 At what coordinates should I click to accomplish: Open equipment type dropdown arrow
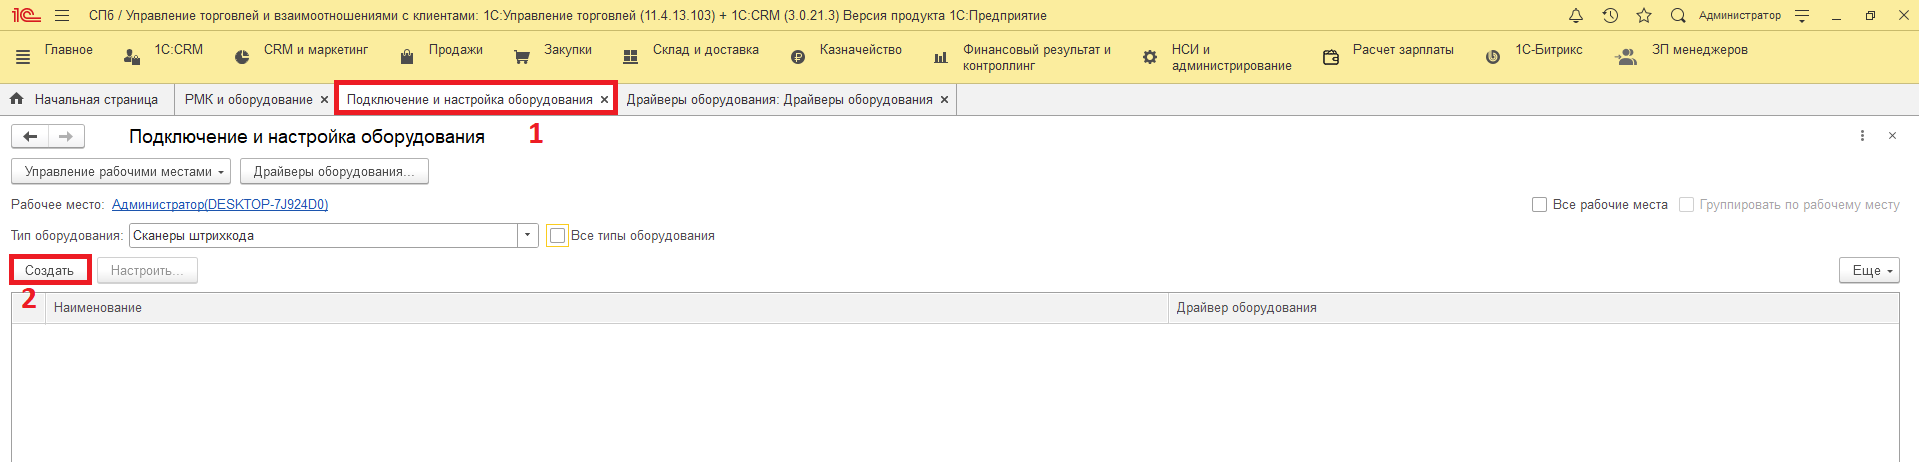(x=528, y=236)
